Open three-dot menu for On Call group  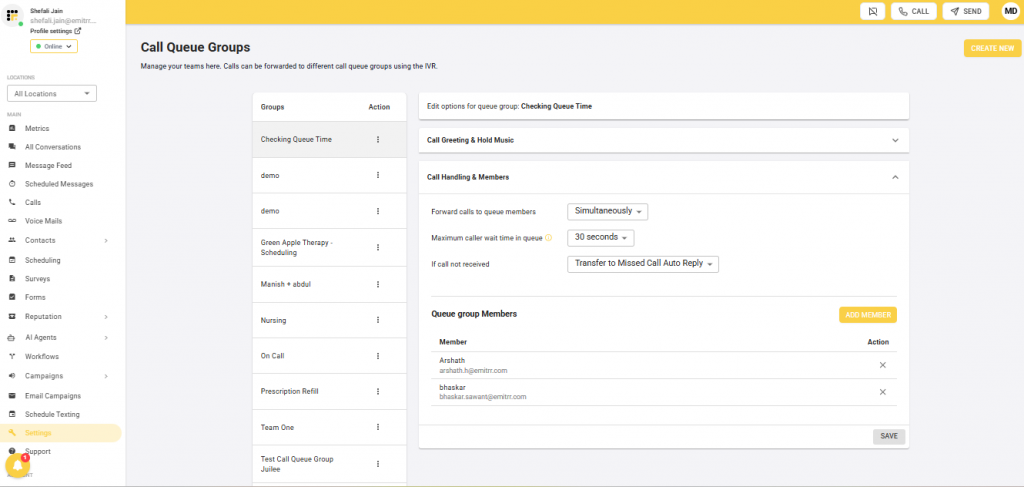378,356
